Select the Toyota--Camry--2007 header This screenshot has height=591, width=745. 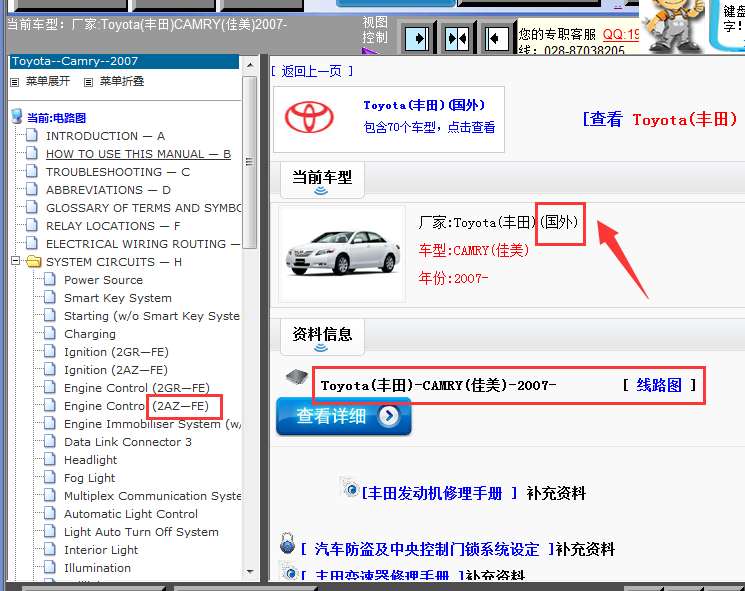pyautogui.click(x=124, y=61)
